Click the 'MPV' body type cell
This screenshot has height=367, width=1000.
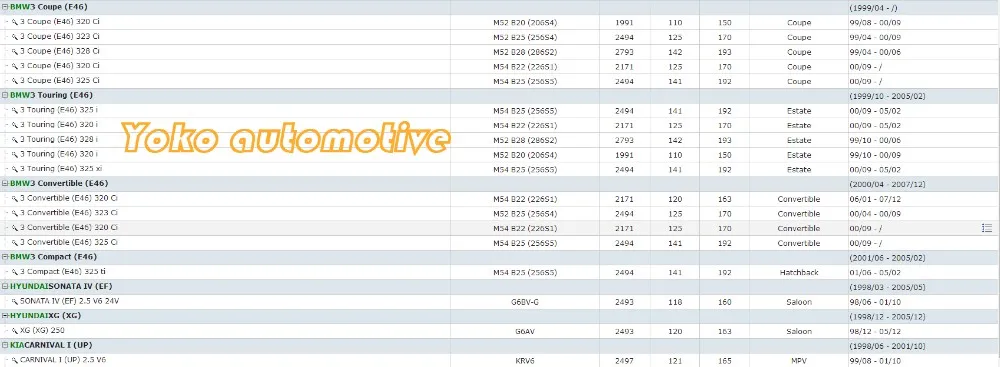point(799,361)
